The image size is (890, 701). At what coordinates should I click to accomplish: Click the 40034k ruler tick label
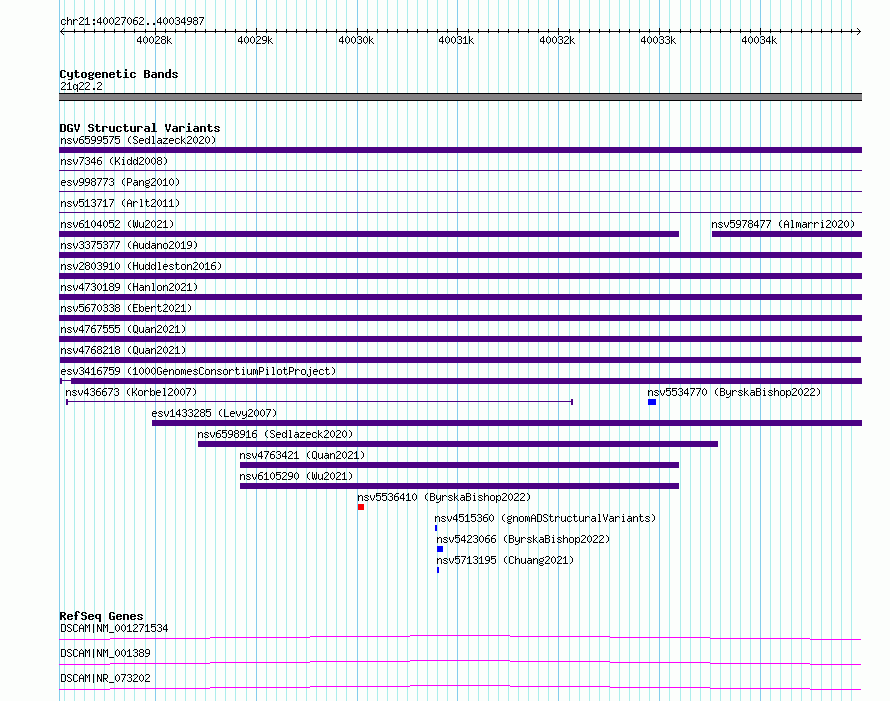759,40
